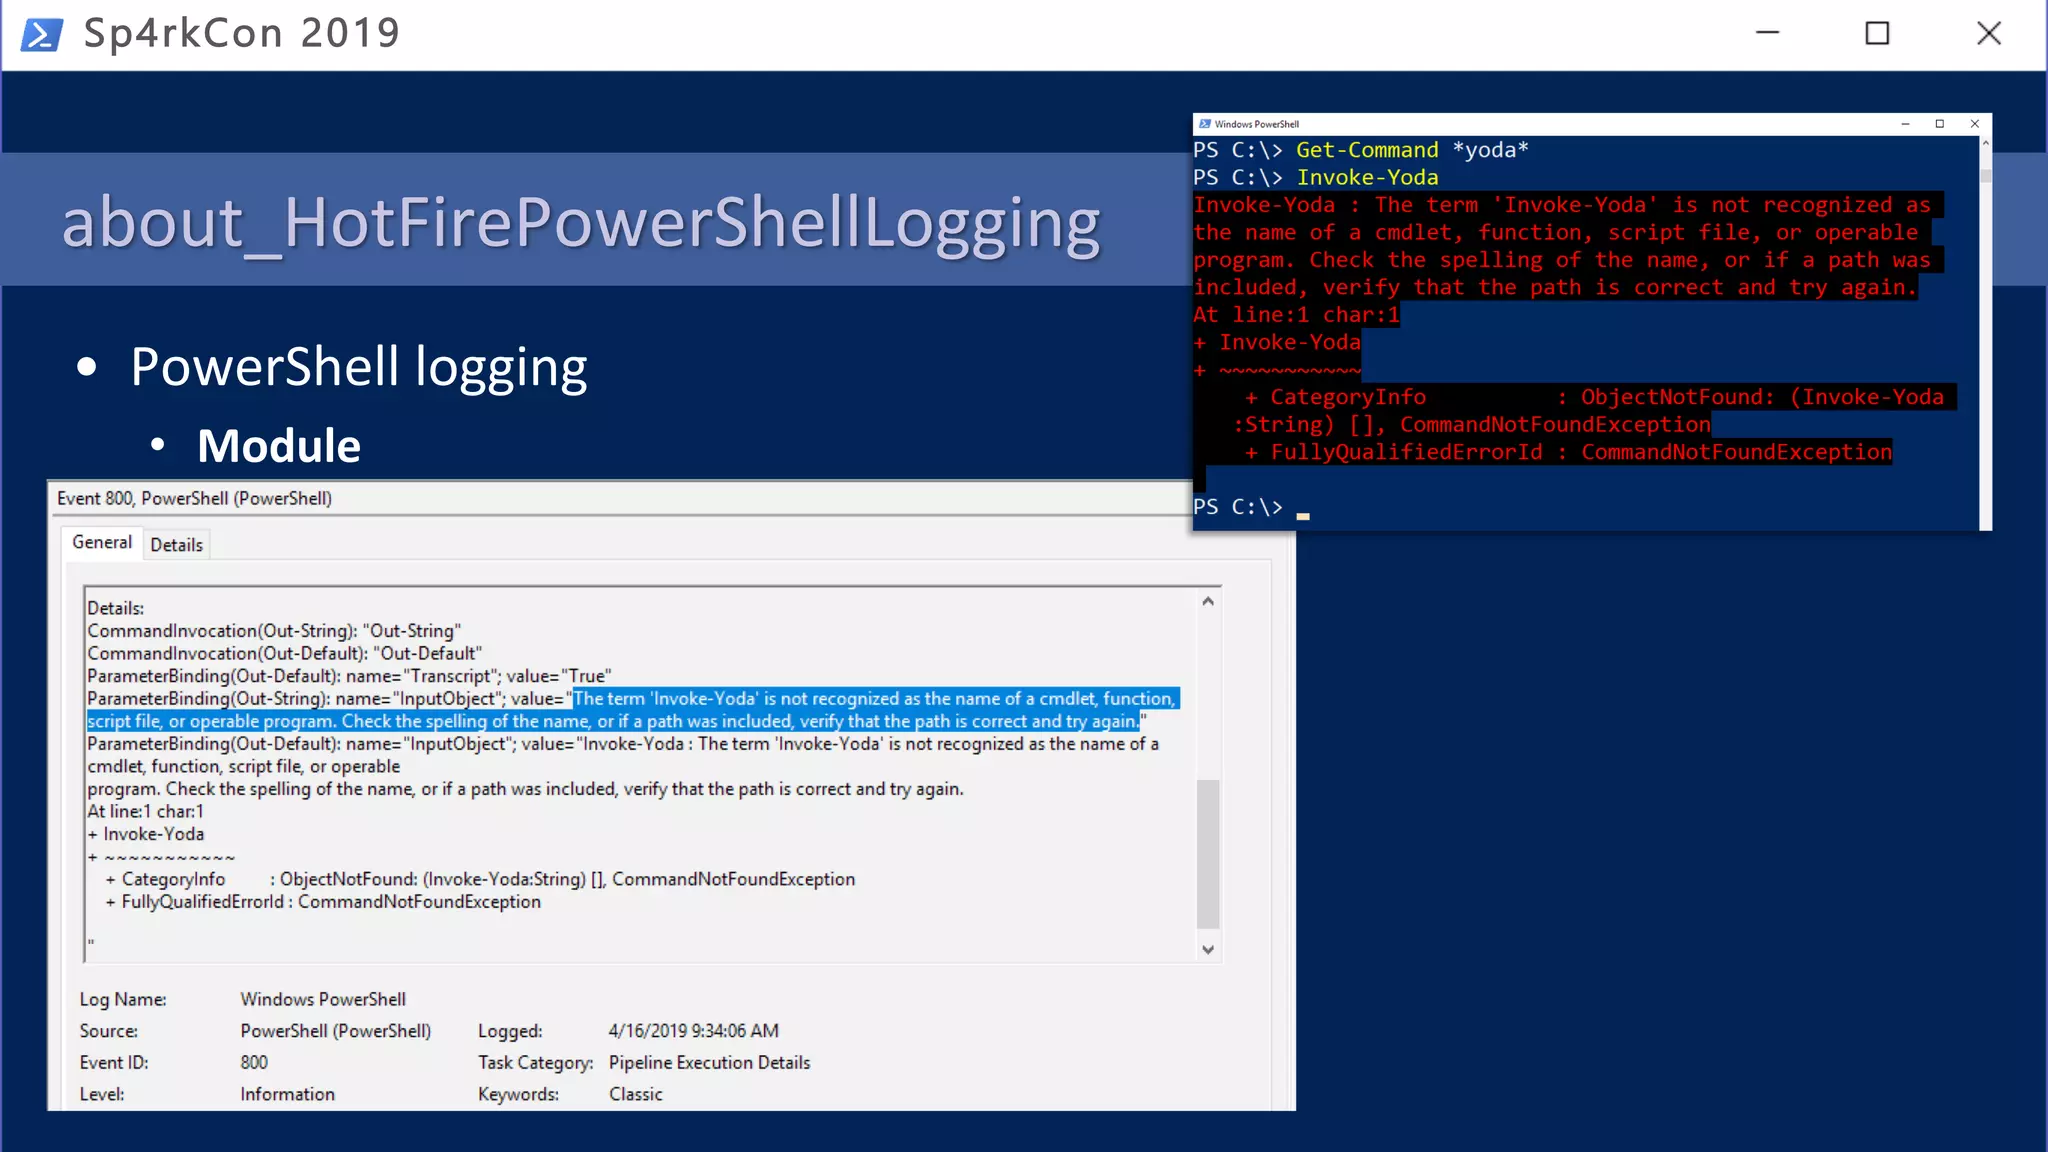Switch to the Details tab in Event 800
The image size is (2048, 1152).
coord(176,545)
